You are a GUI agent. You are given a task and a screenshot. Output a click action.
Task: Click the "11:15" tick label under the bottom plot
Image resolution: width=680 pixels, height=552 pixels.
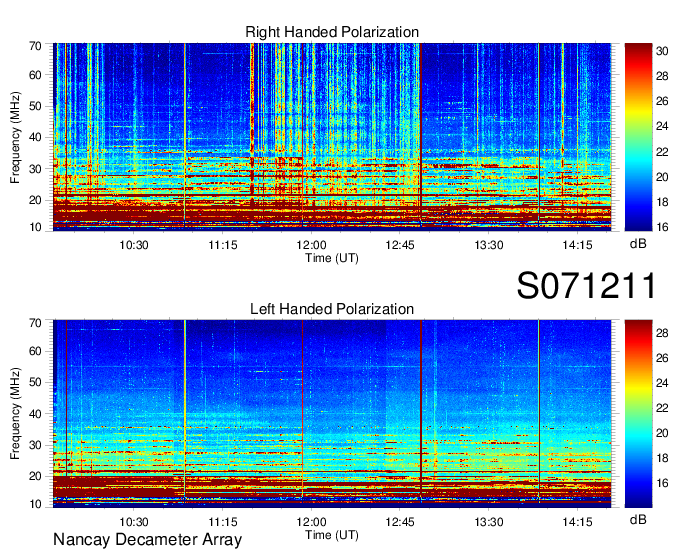[223, 522]
